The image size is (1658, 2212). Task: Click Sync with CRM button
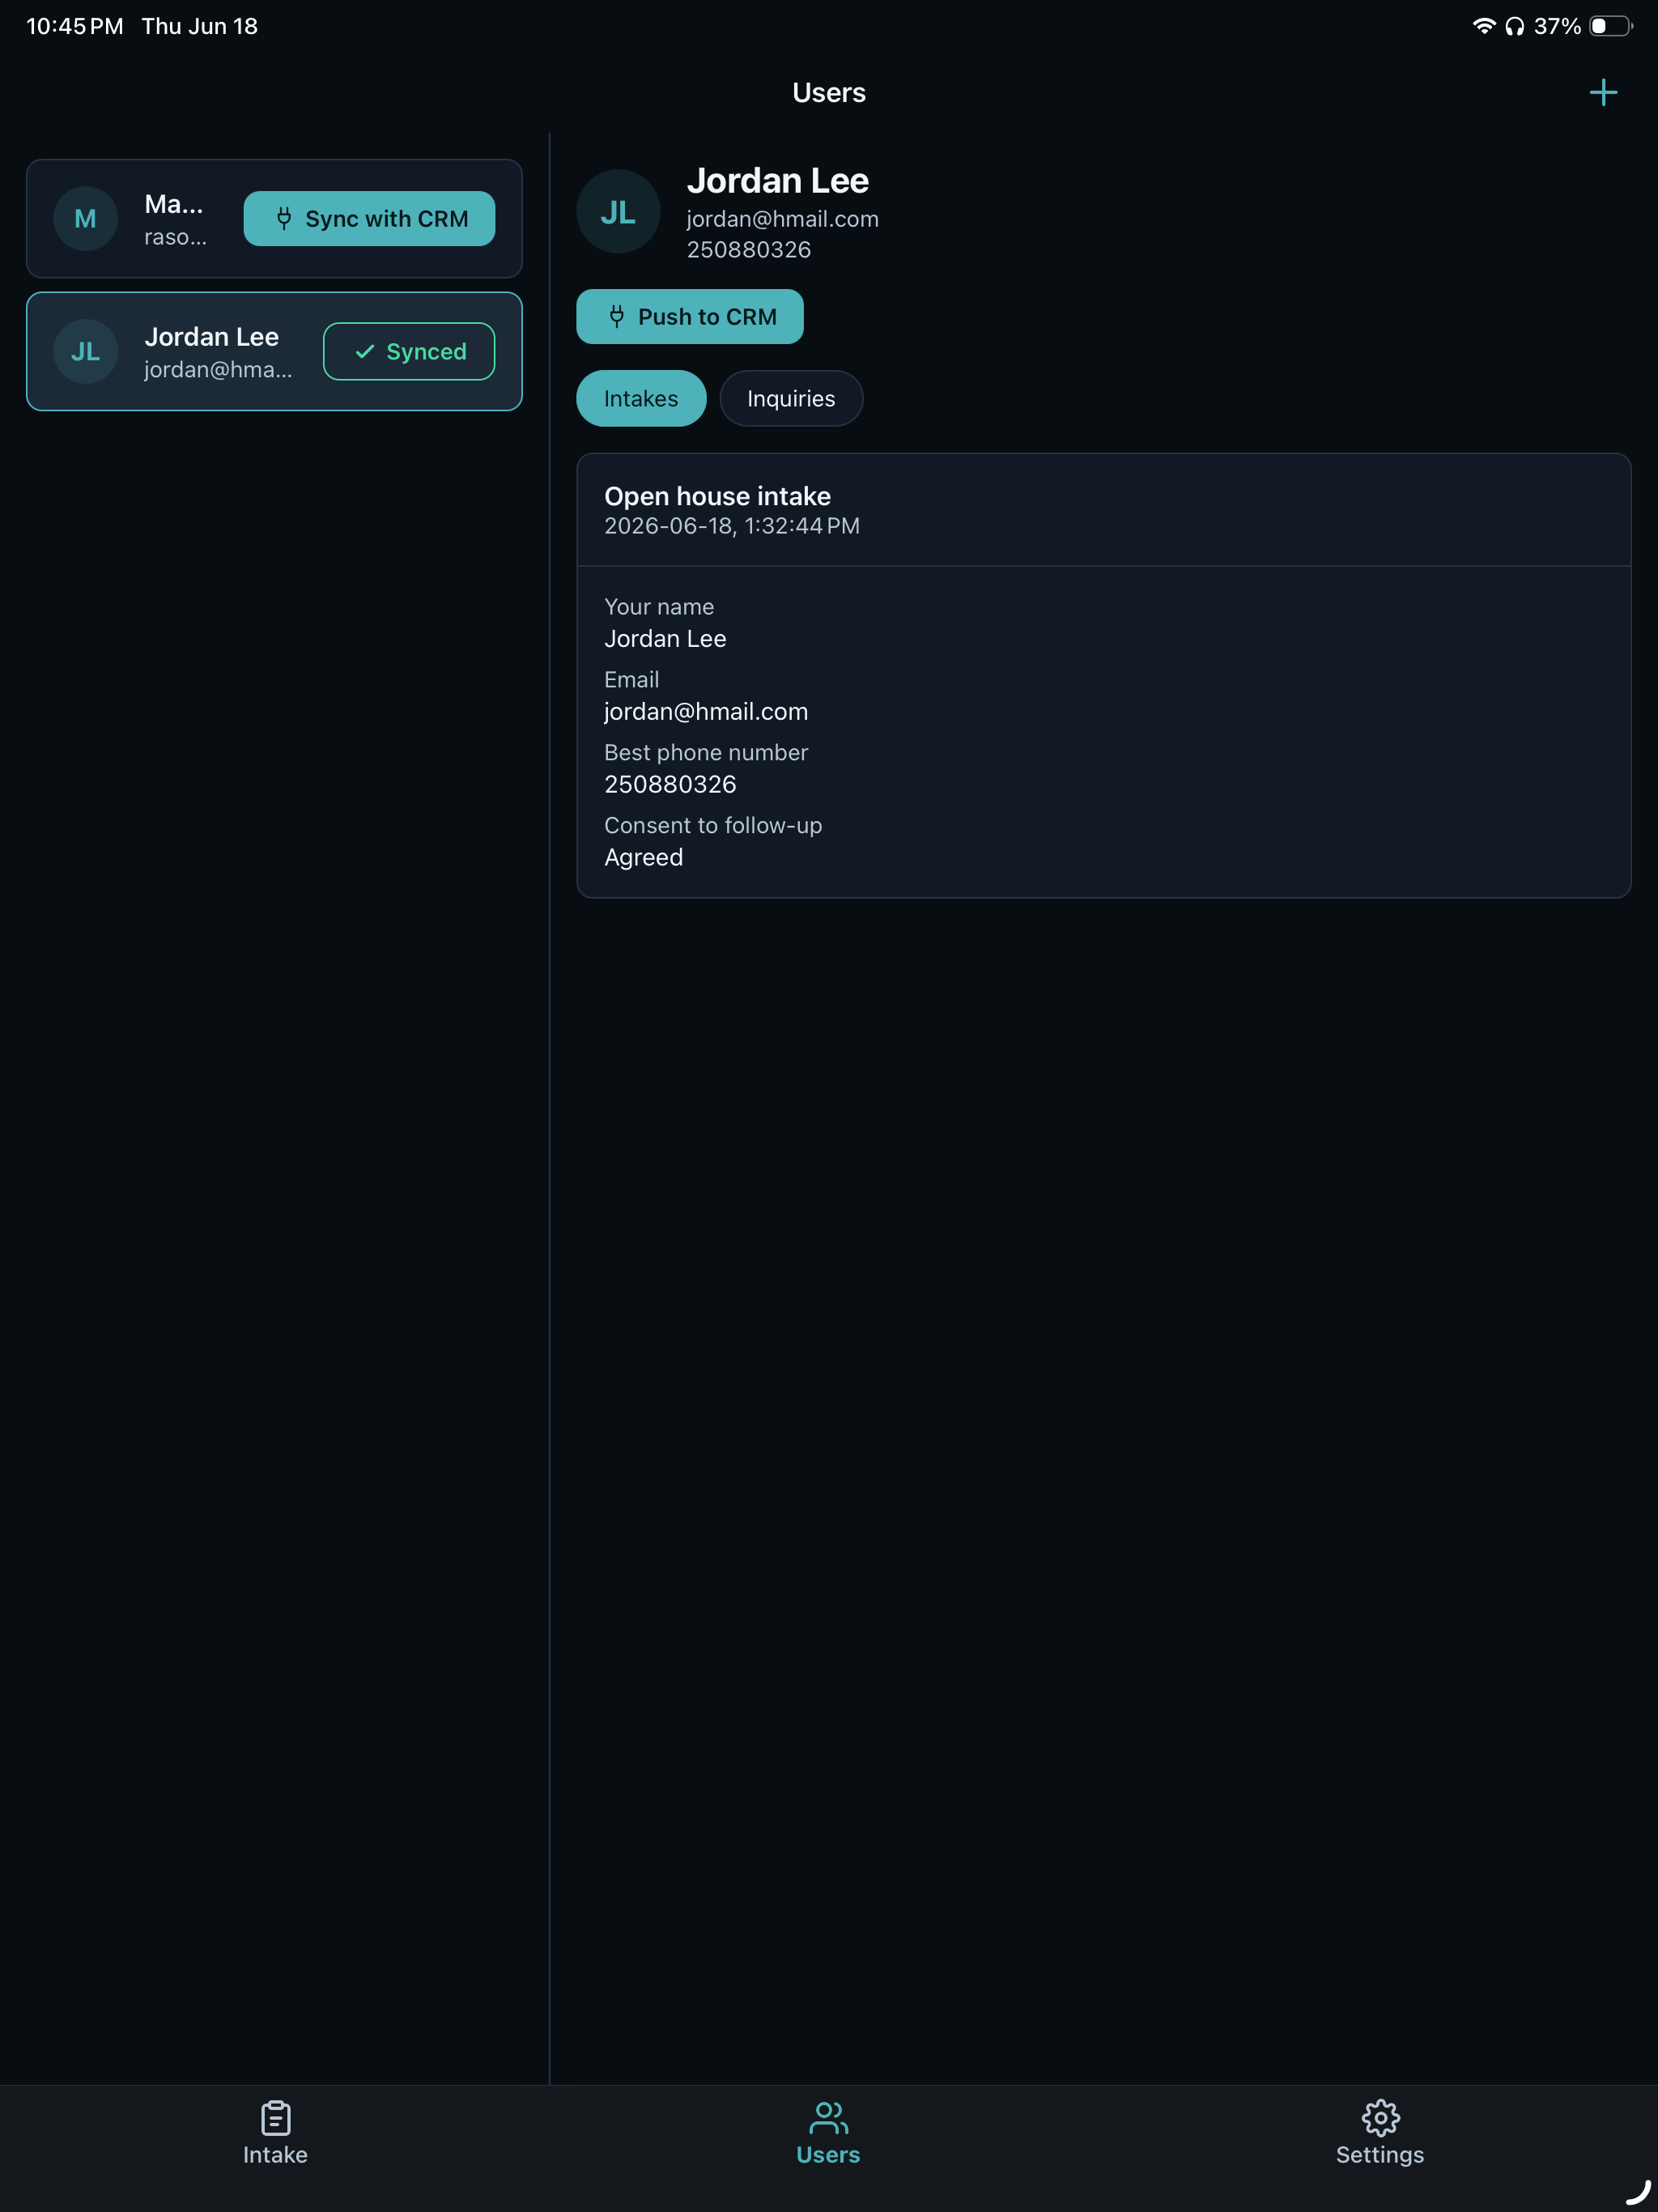coord(369,218)
